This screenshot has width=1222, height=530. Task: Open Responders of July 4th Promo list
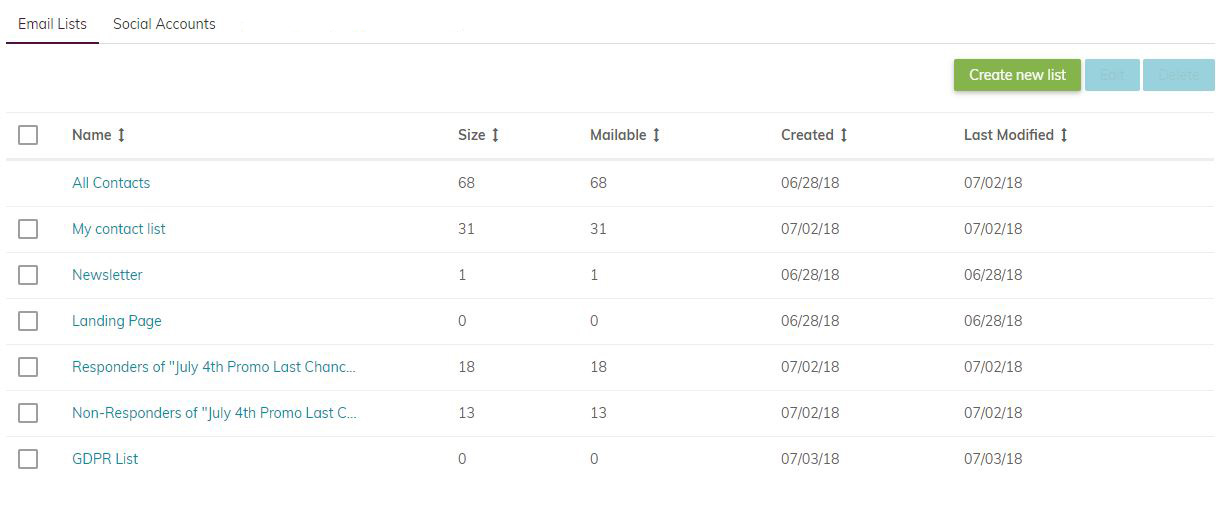point(214,367)
